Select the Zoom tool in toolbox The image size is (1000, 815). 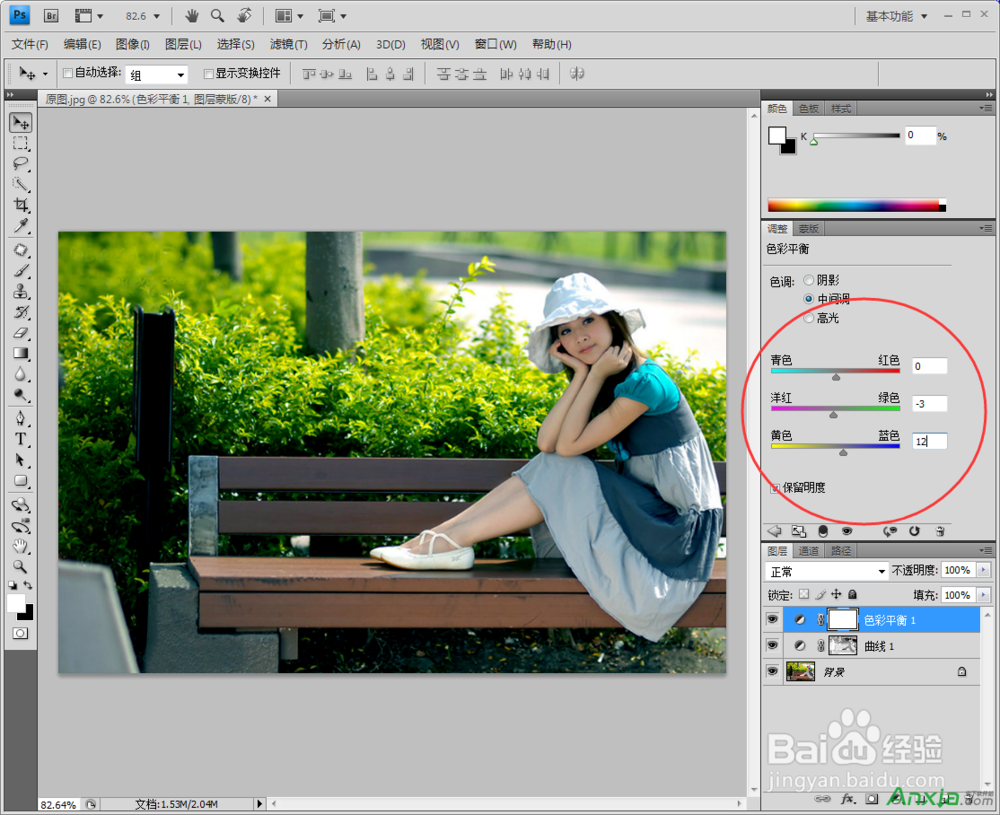pyautogui.click(x=20, y=566)
